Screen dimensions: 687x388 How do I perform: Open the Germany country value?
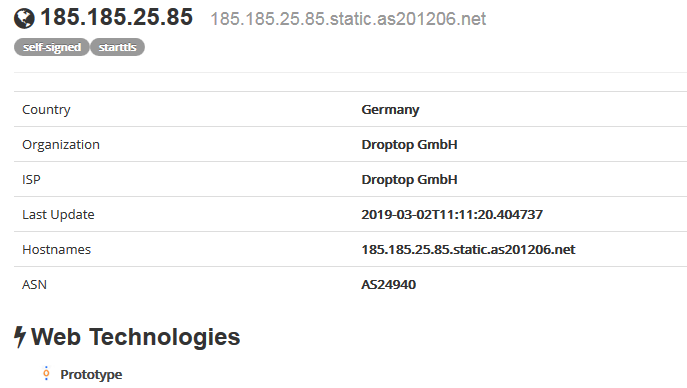[x=390, y=109]
